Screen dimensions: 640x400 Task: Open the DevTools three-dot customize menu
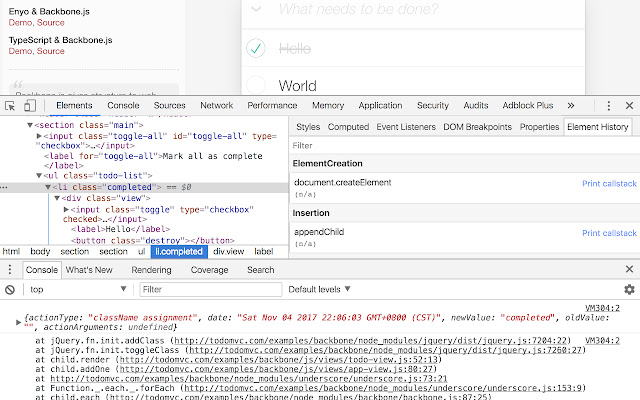click(609, 106)
